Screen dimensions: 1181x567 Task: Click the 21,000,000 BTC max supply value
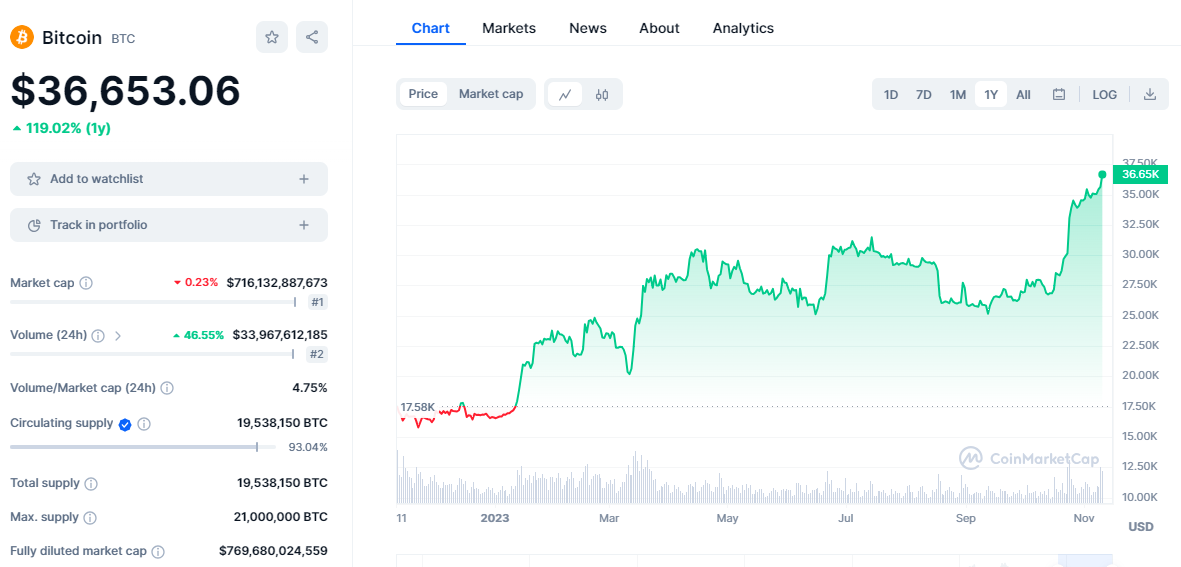[x=281, y=517]
